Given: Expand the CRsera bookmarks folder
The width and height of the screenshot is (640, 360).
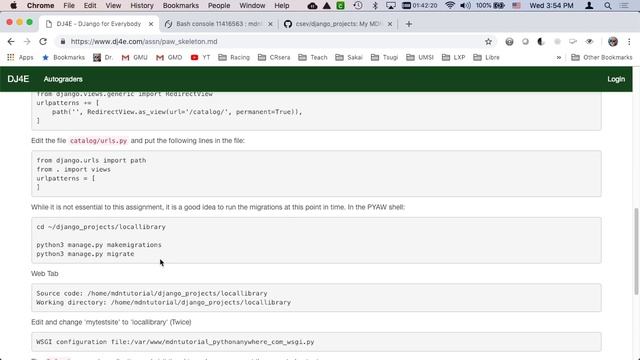Looking at the screenshot, I should point(274,58).
